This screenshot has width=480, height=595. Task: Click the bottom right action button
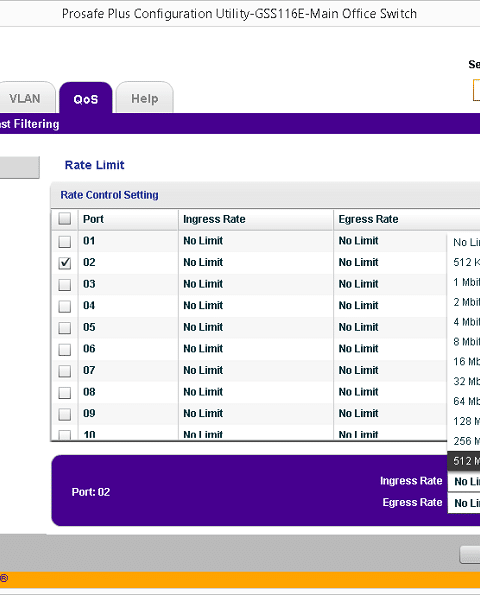click(x=470, y=555)
